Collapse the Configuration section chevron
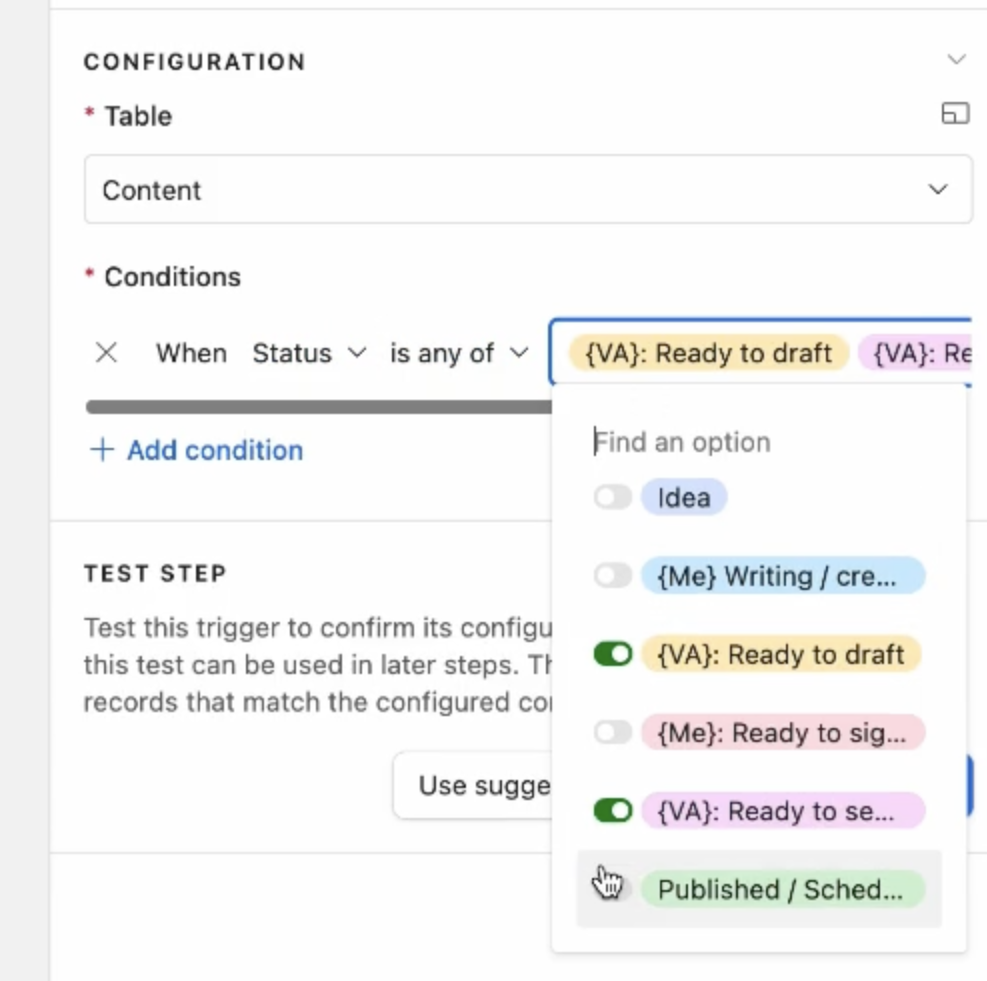The width and height of the screenshot is (987, 981). click(956, 60)
